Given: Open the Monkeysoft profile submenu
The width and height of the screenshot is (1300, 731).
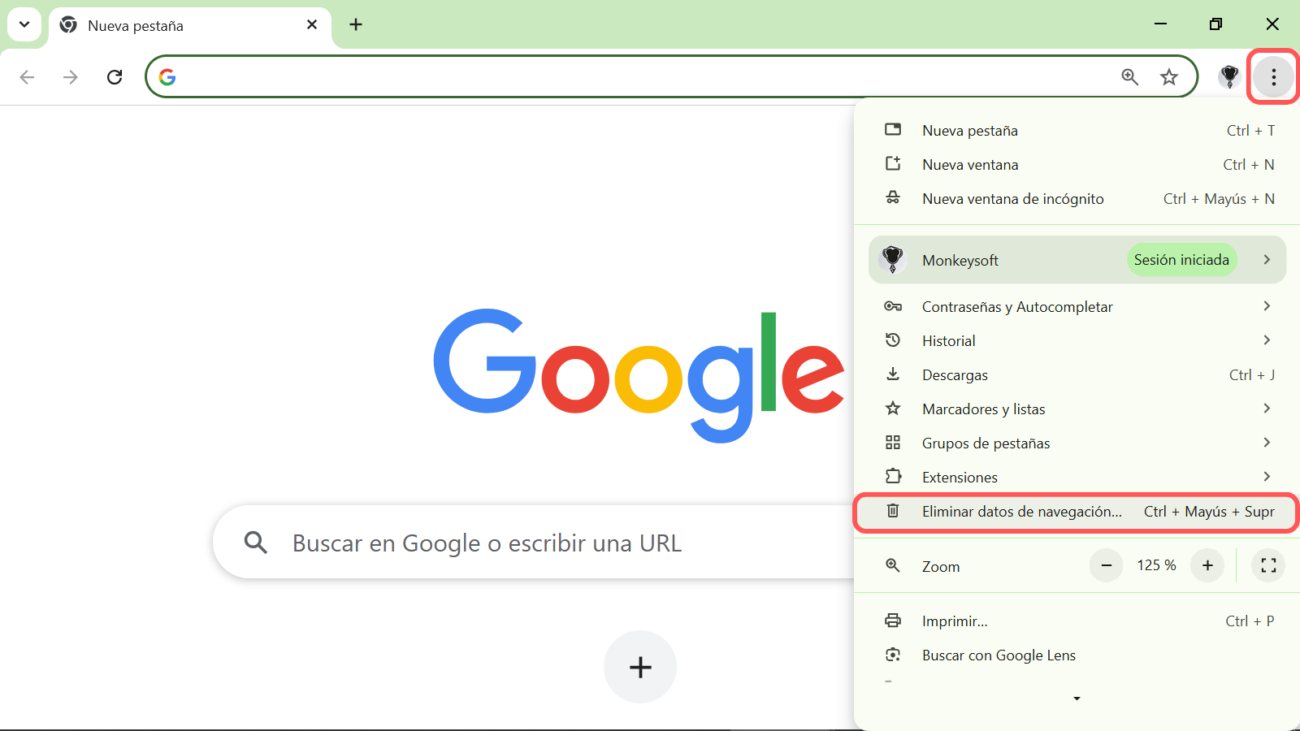Looking at the screenshot, I should pos(1077,260).
